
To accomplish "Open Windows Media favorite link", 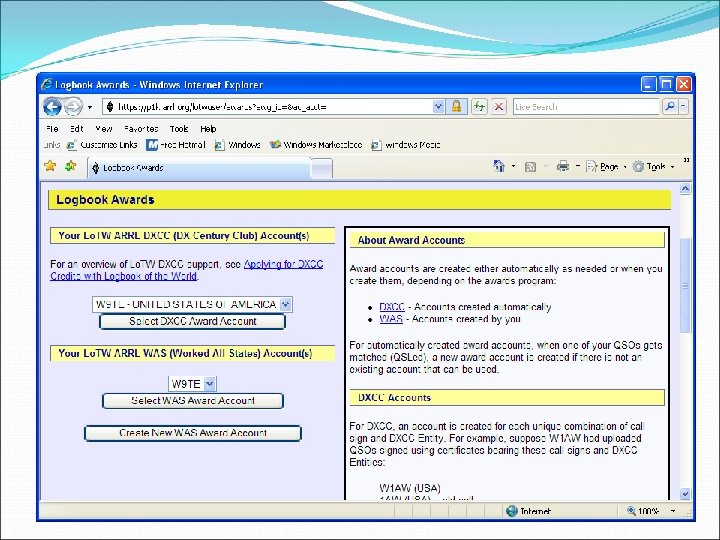I will (x=405, y=145).
